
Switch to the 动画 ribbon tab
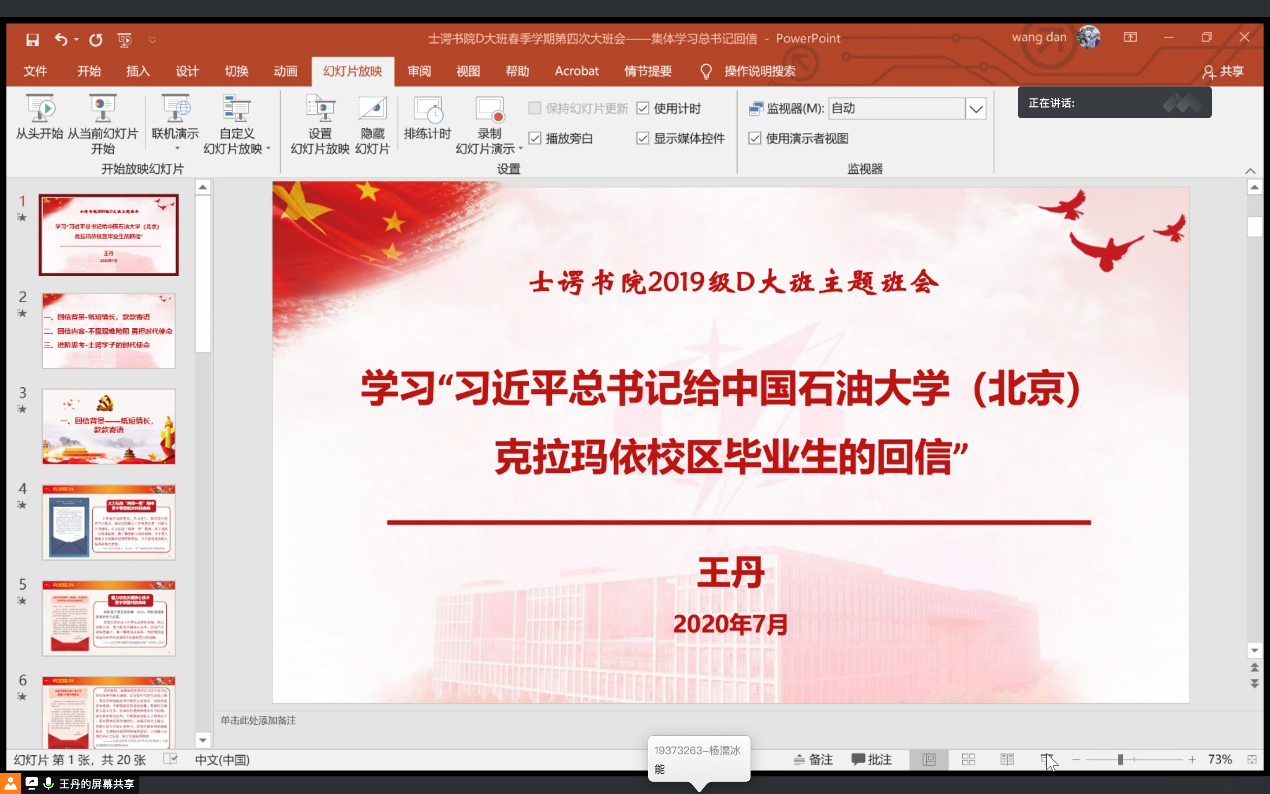(x=285, y=71)
